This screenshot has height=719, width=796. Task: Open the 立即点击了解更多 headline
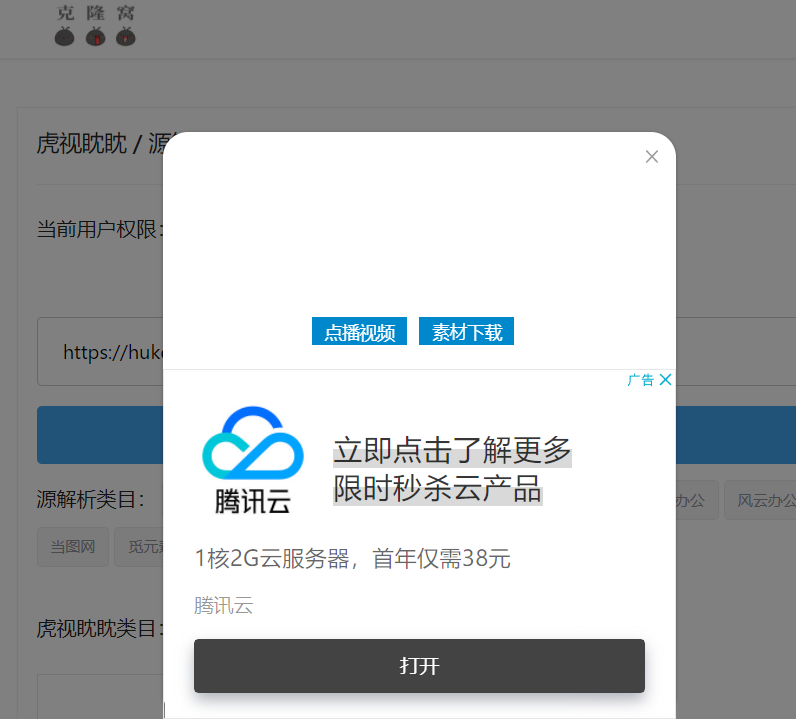point(452,450)
